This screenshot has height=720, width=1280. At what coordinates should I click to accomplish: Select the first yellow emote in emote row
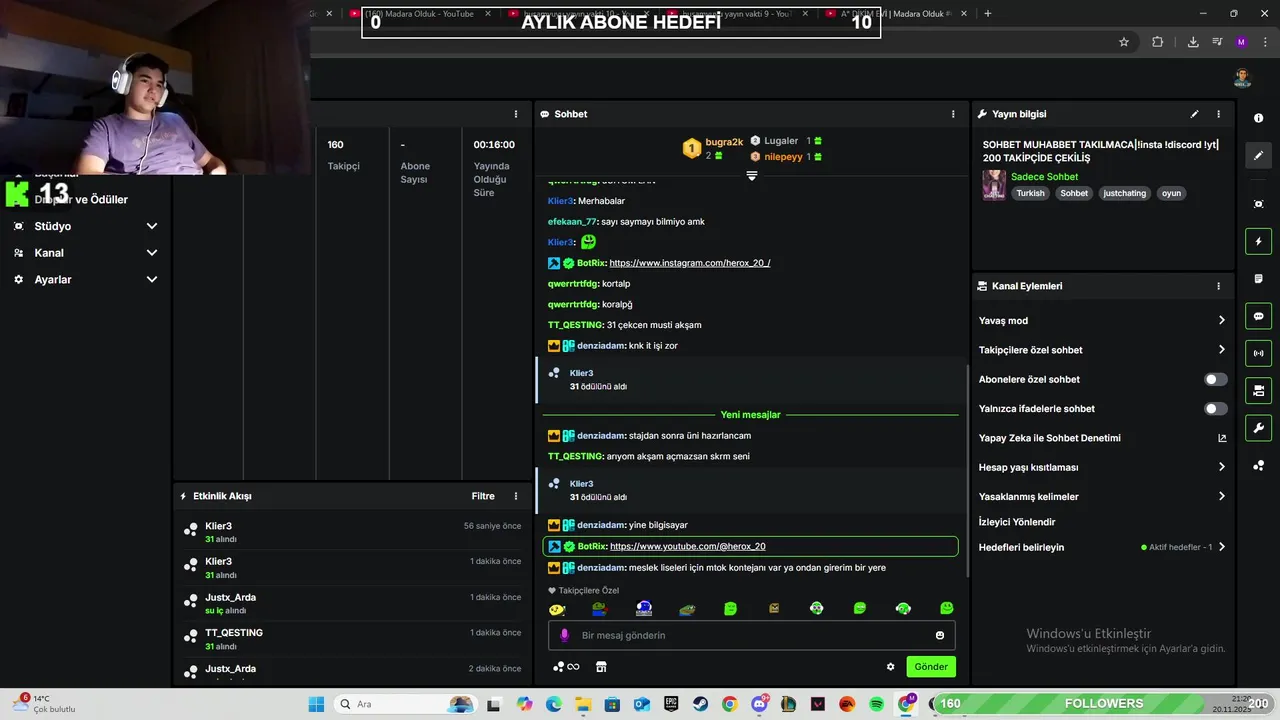(557, 609)
